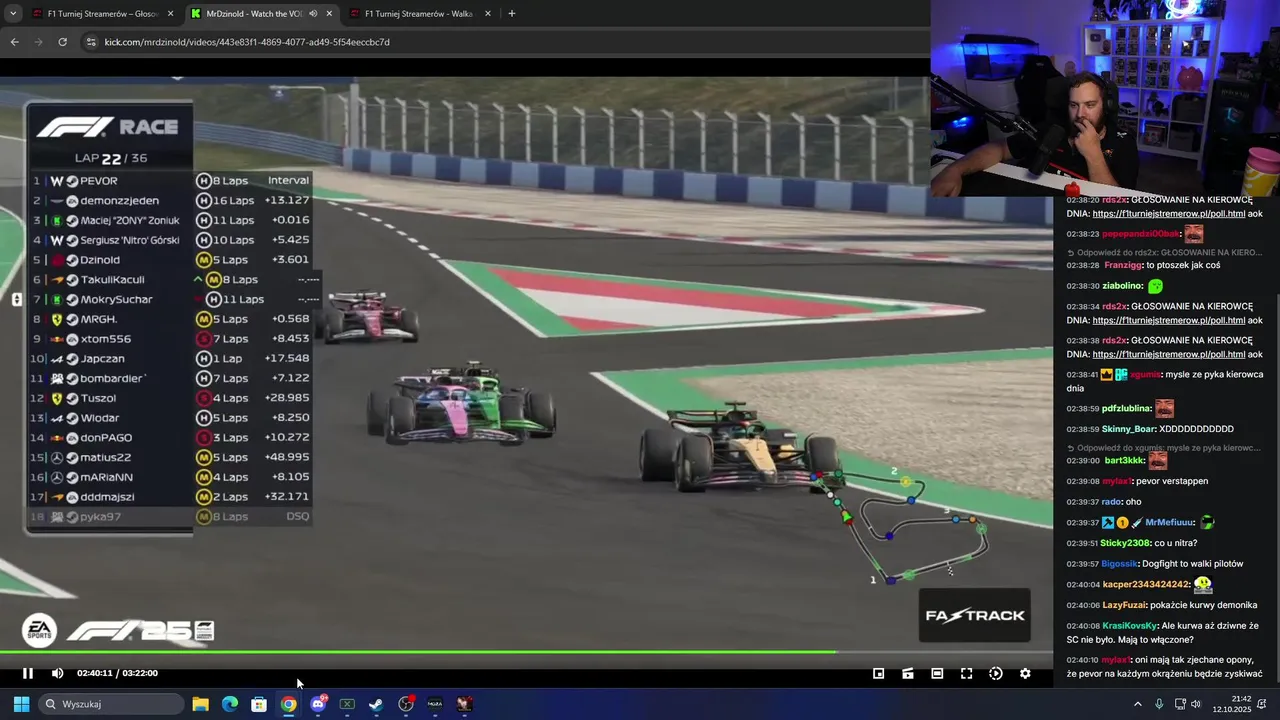Click chat username kacper2343424242
1280x720 pixels.
click(x=1146, y=585)
